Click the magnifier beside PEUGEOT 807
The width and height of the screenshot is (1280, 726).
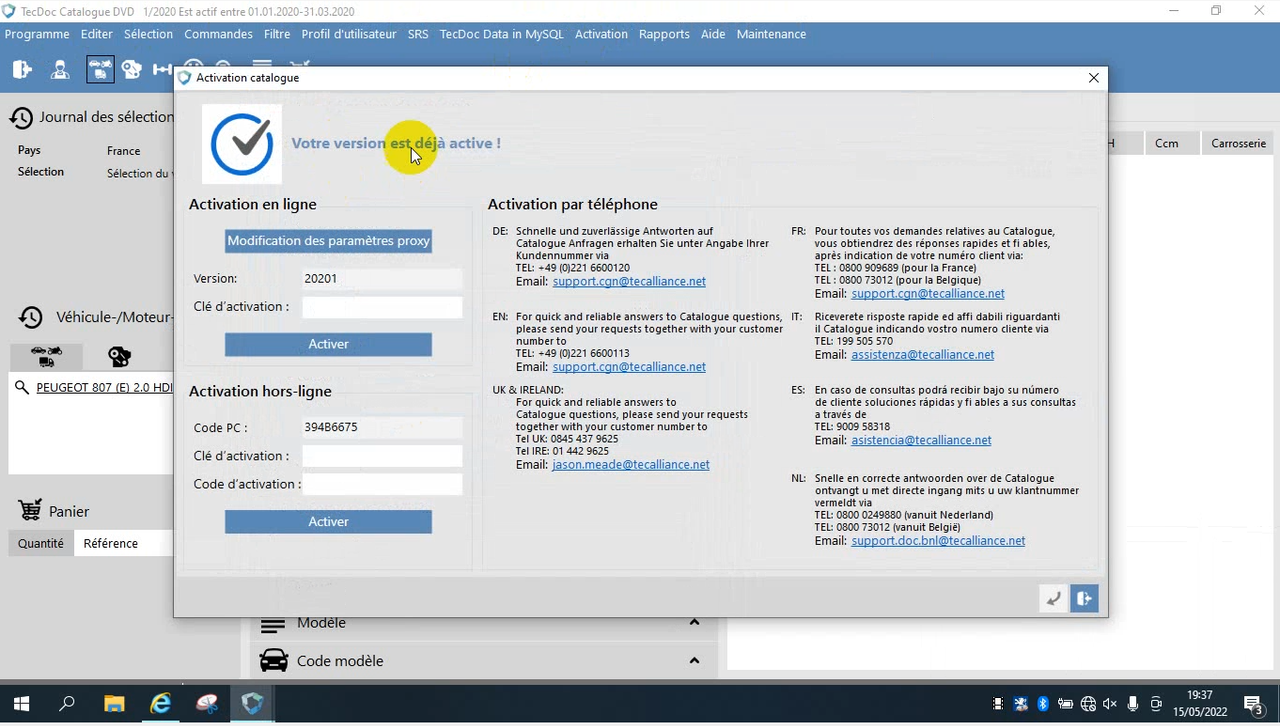click(x=22, y=387)
